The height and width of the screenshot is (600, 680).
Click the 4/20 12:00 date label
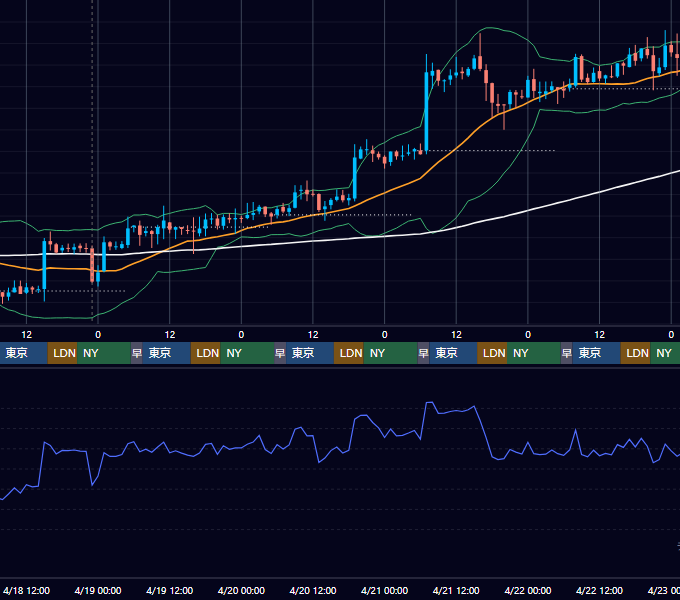(x=313, y=590)
